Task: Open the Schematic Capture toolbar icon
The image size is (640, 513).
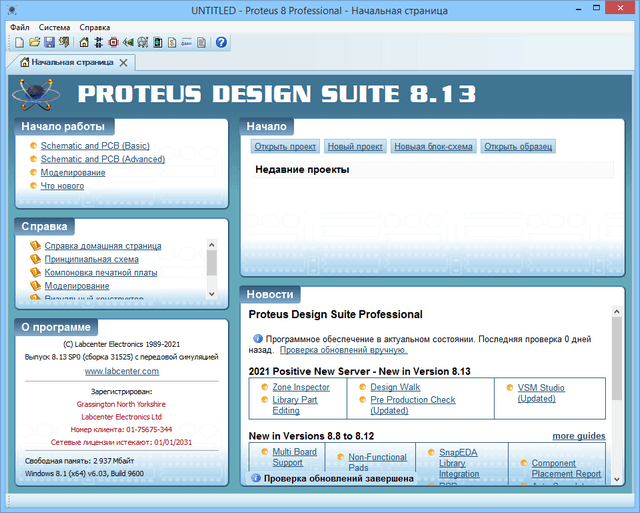Action: pos(98,42)
